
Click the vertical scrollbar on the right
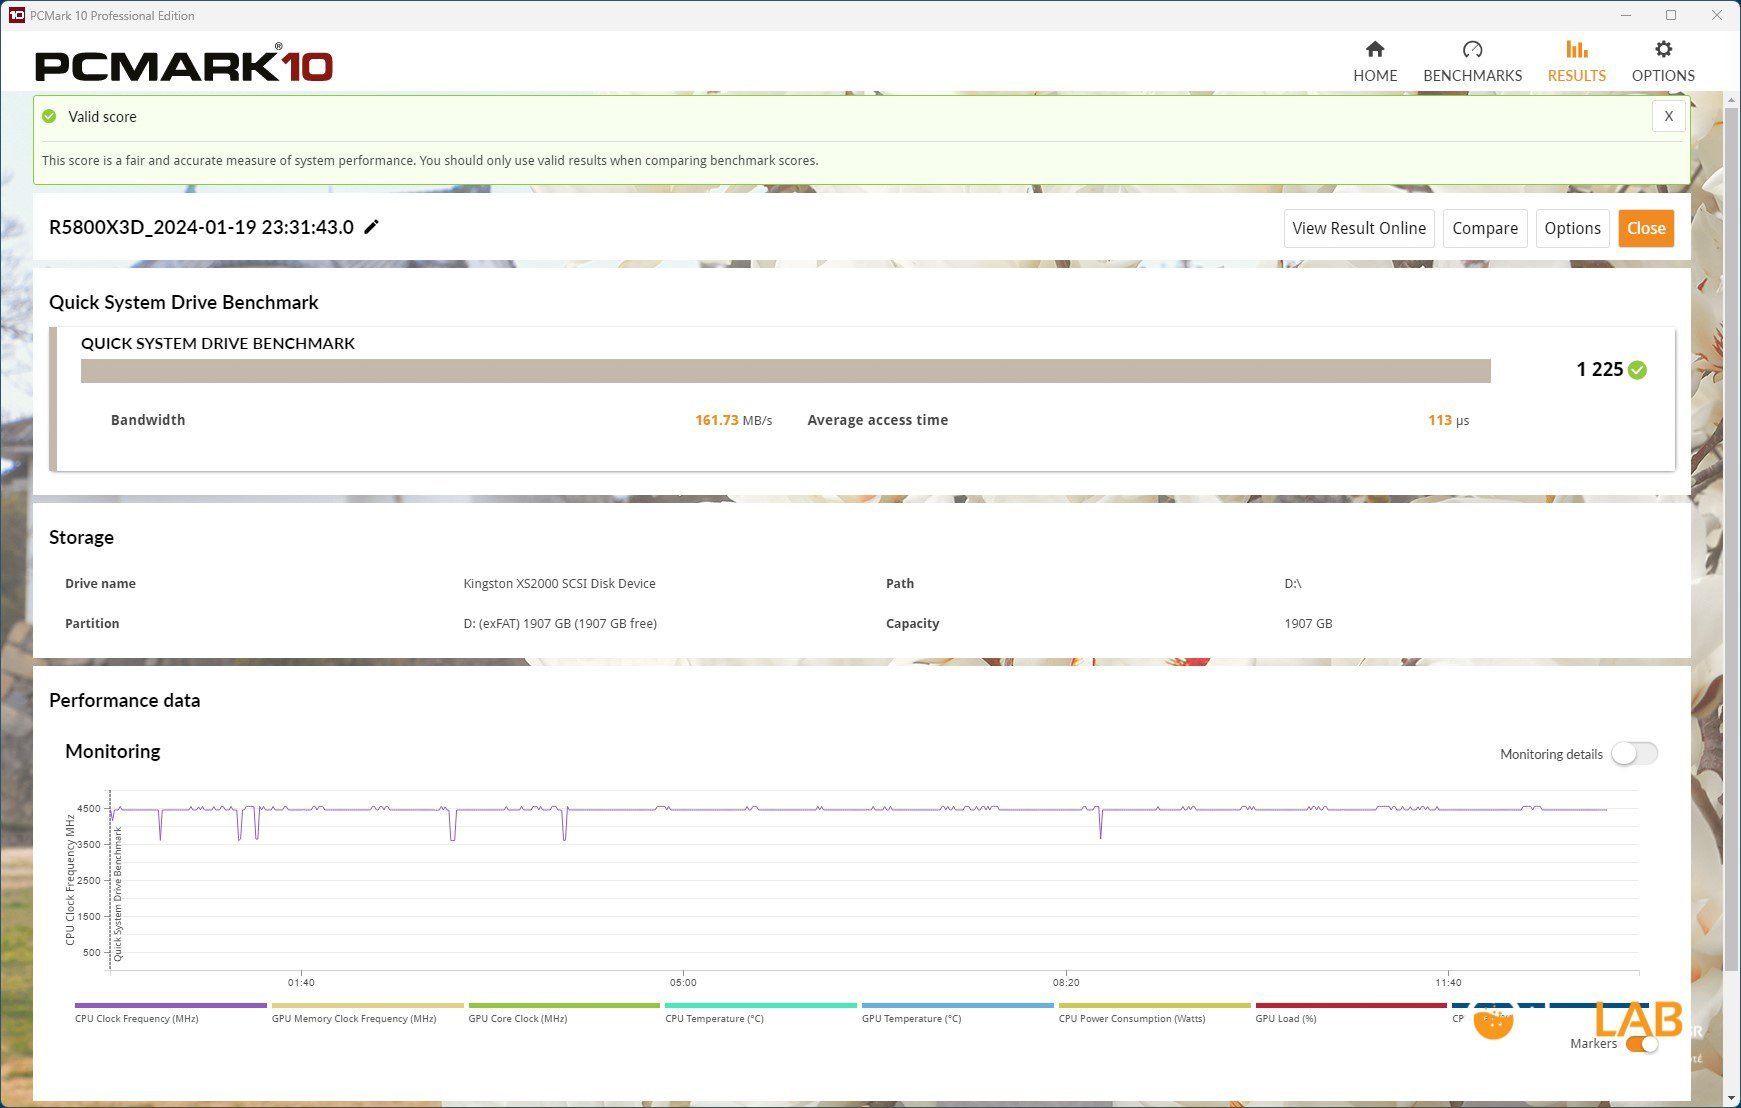[1732, 540]
